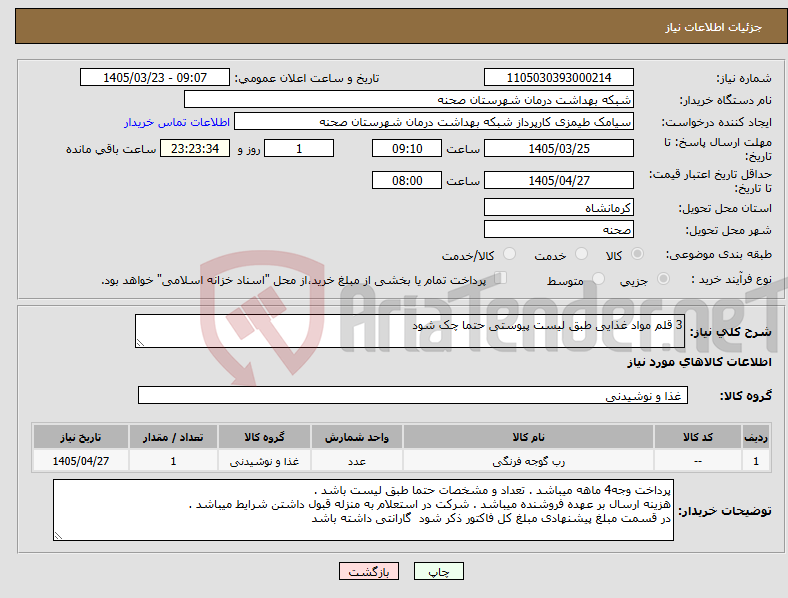Screen dimensions: 788x598
Task: Click the عدد unit cell
Action: point(357,460)
